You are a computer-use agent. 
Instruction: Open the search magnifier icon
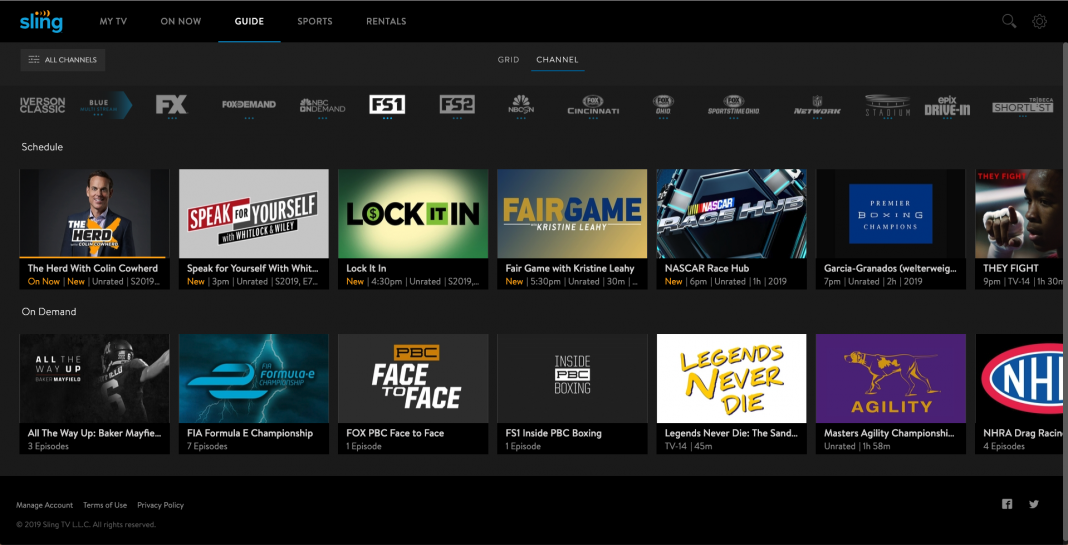1009,21
